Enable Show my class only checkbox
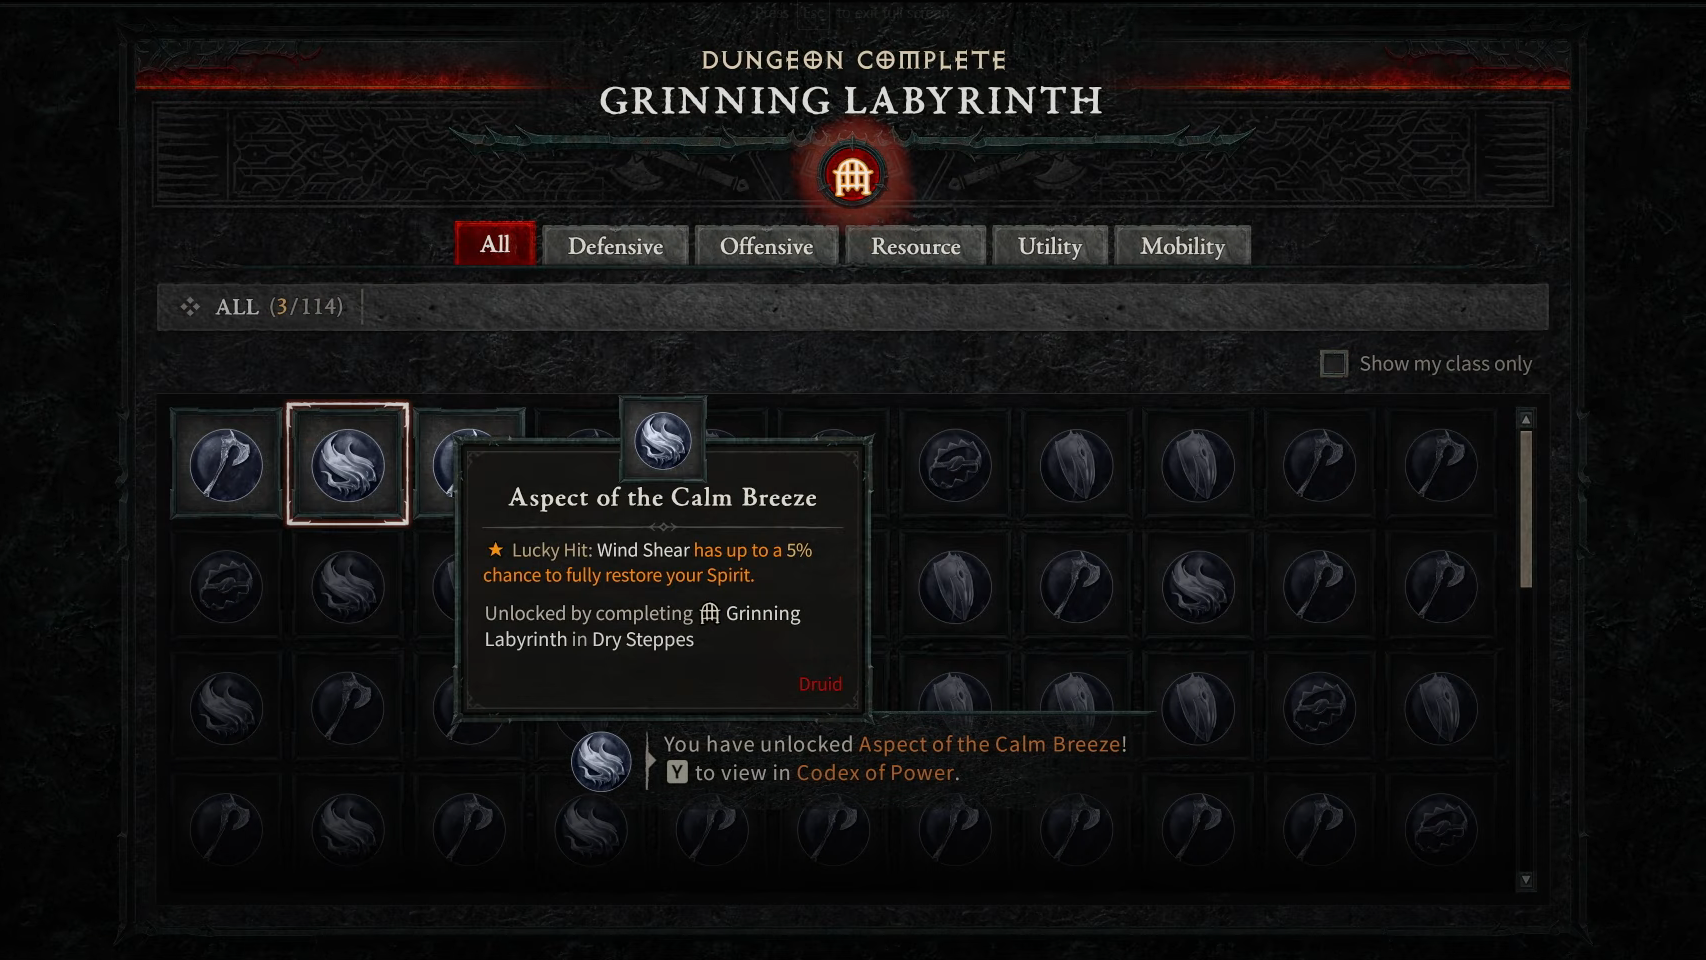Image resolution: width=1706 pixels, height=960 pixels. [x=1334, y=364]
